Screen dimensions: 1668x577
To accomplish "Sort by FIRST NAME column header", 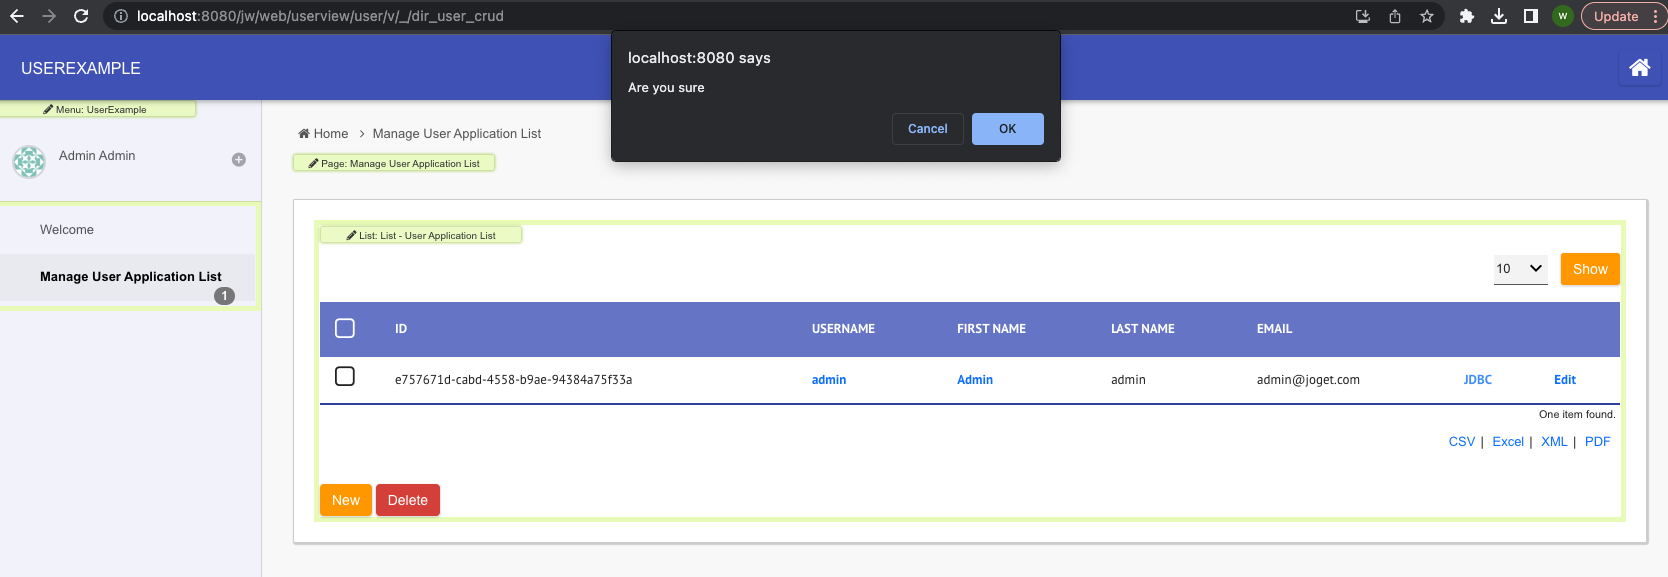I will click(991, 329).
